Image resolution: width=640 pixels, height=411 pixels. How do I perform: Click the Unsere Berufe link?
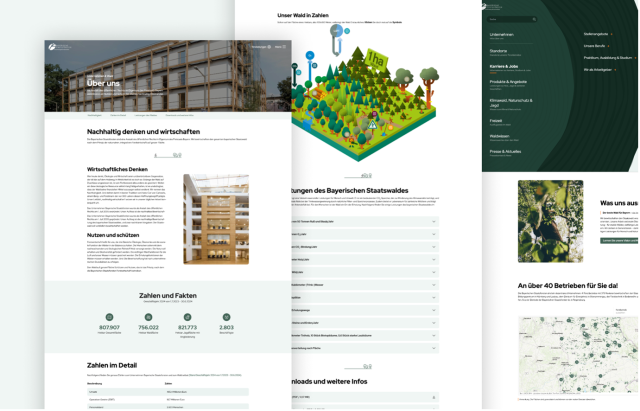(x=594, y=46)
